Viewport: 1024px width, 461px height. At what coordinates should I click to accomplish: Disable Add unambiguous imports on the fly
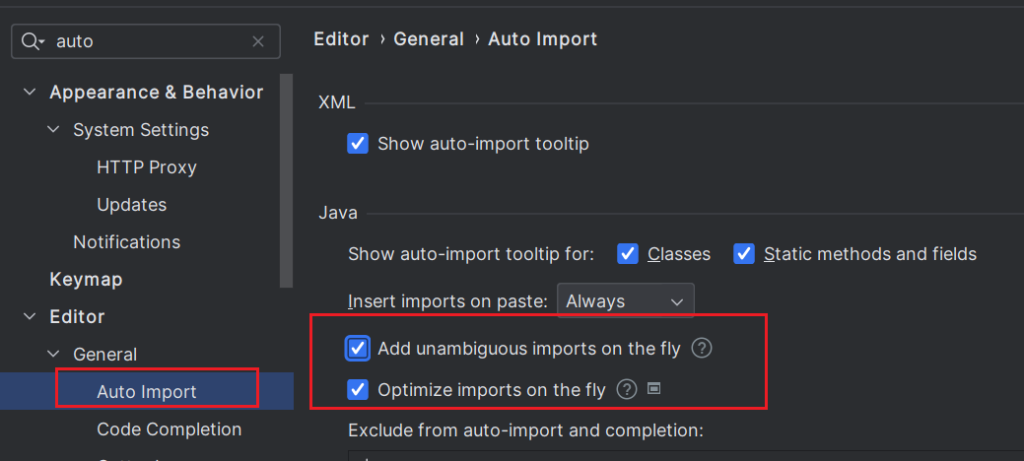pos(358,349)
